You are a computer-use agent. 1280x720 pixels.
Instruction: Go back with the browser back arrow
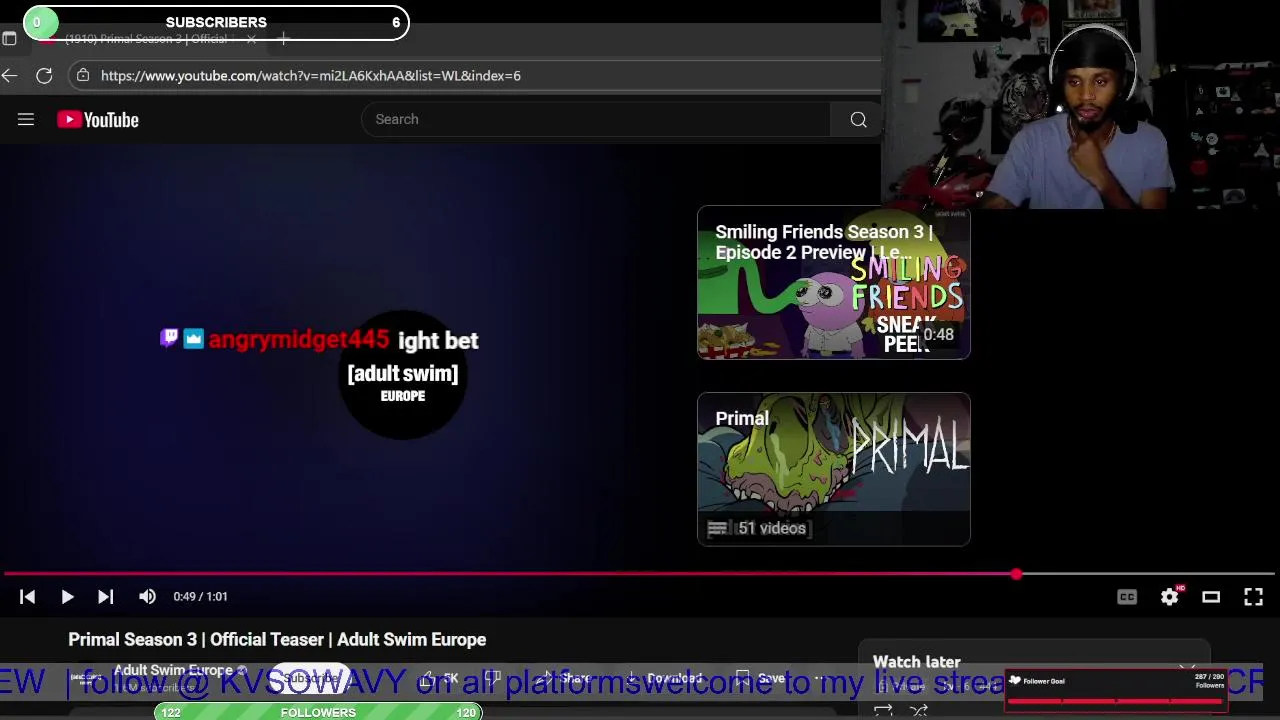(10, 75)
